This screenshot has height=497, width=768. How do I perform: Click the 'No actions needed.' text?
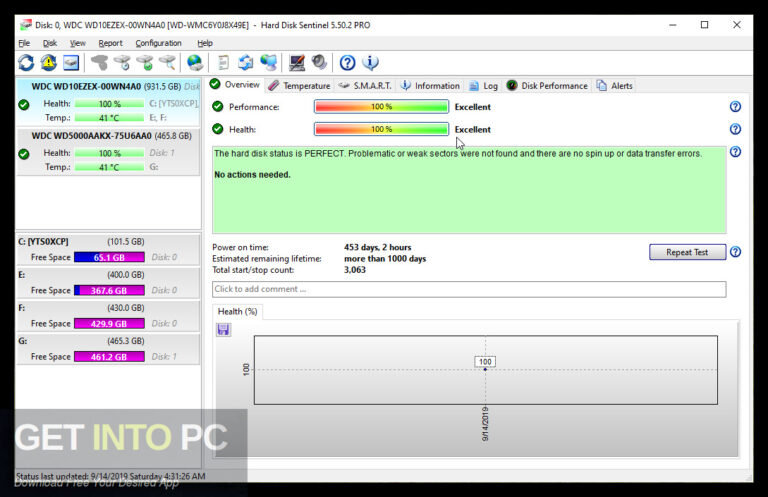(252, 174)
